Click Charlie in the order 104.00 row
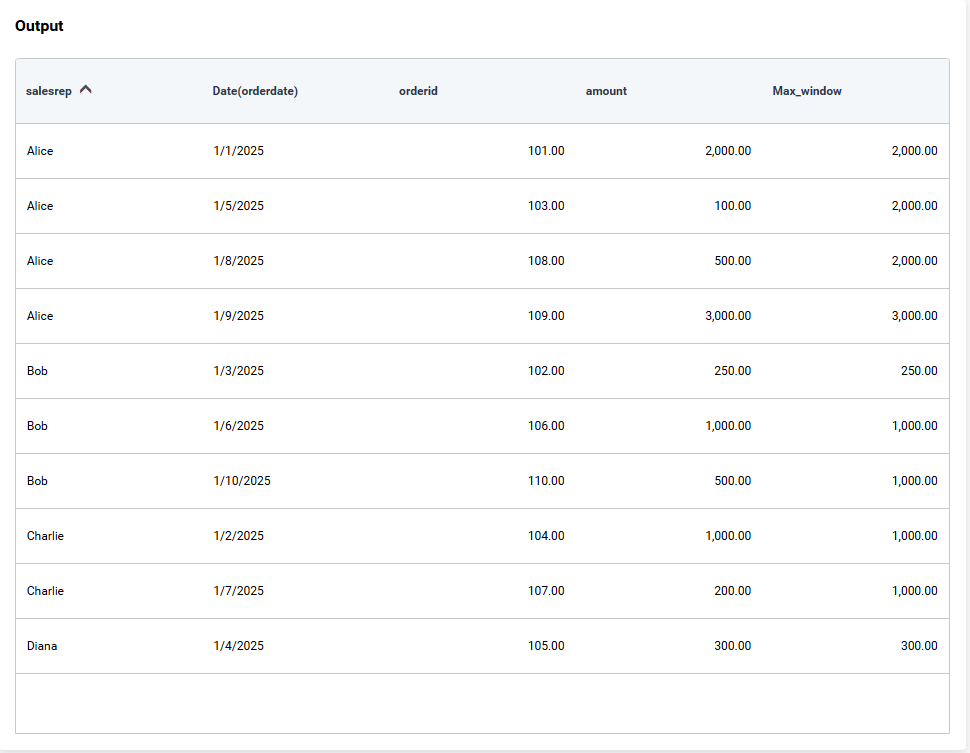The image size is (970, 753). (x=45, y=536)
